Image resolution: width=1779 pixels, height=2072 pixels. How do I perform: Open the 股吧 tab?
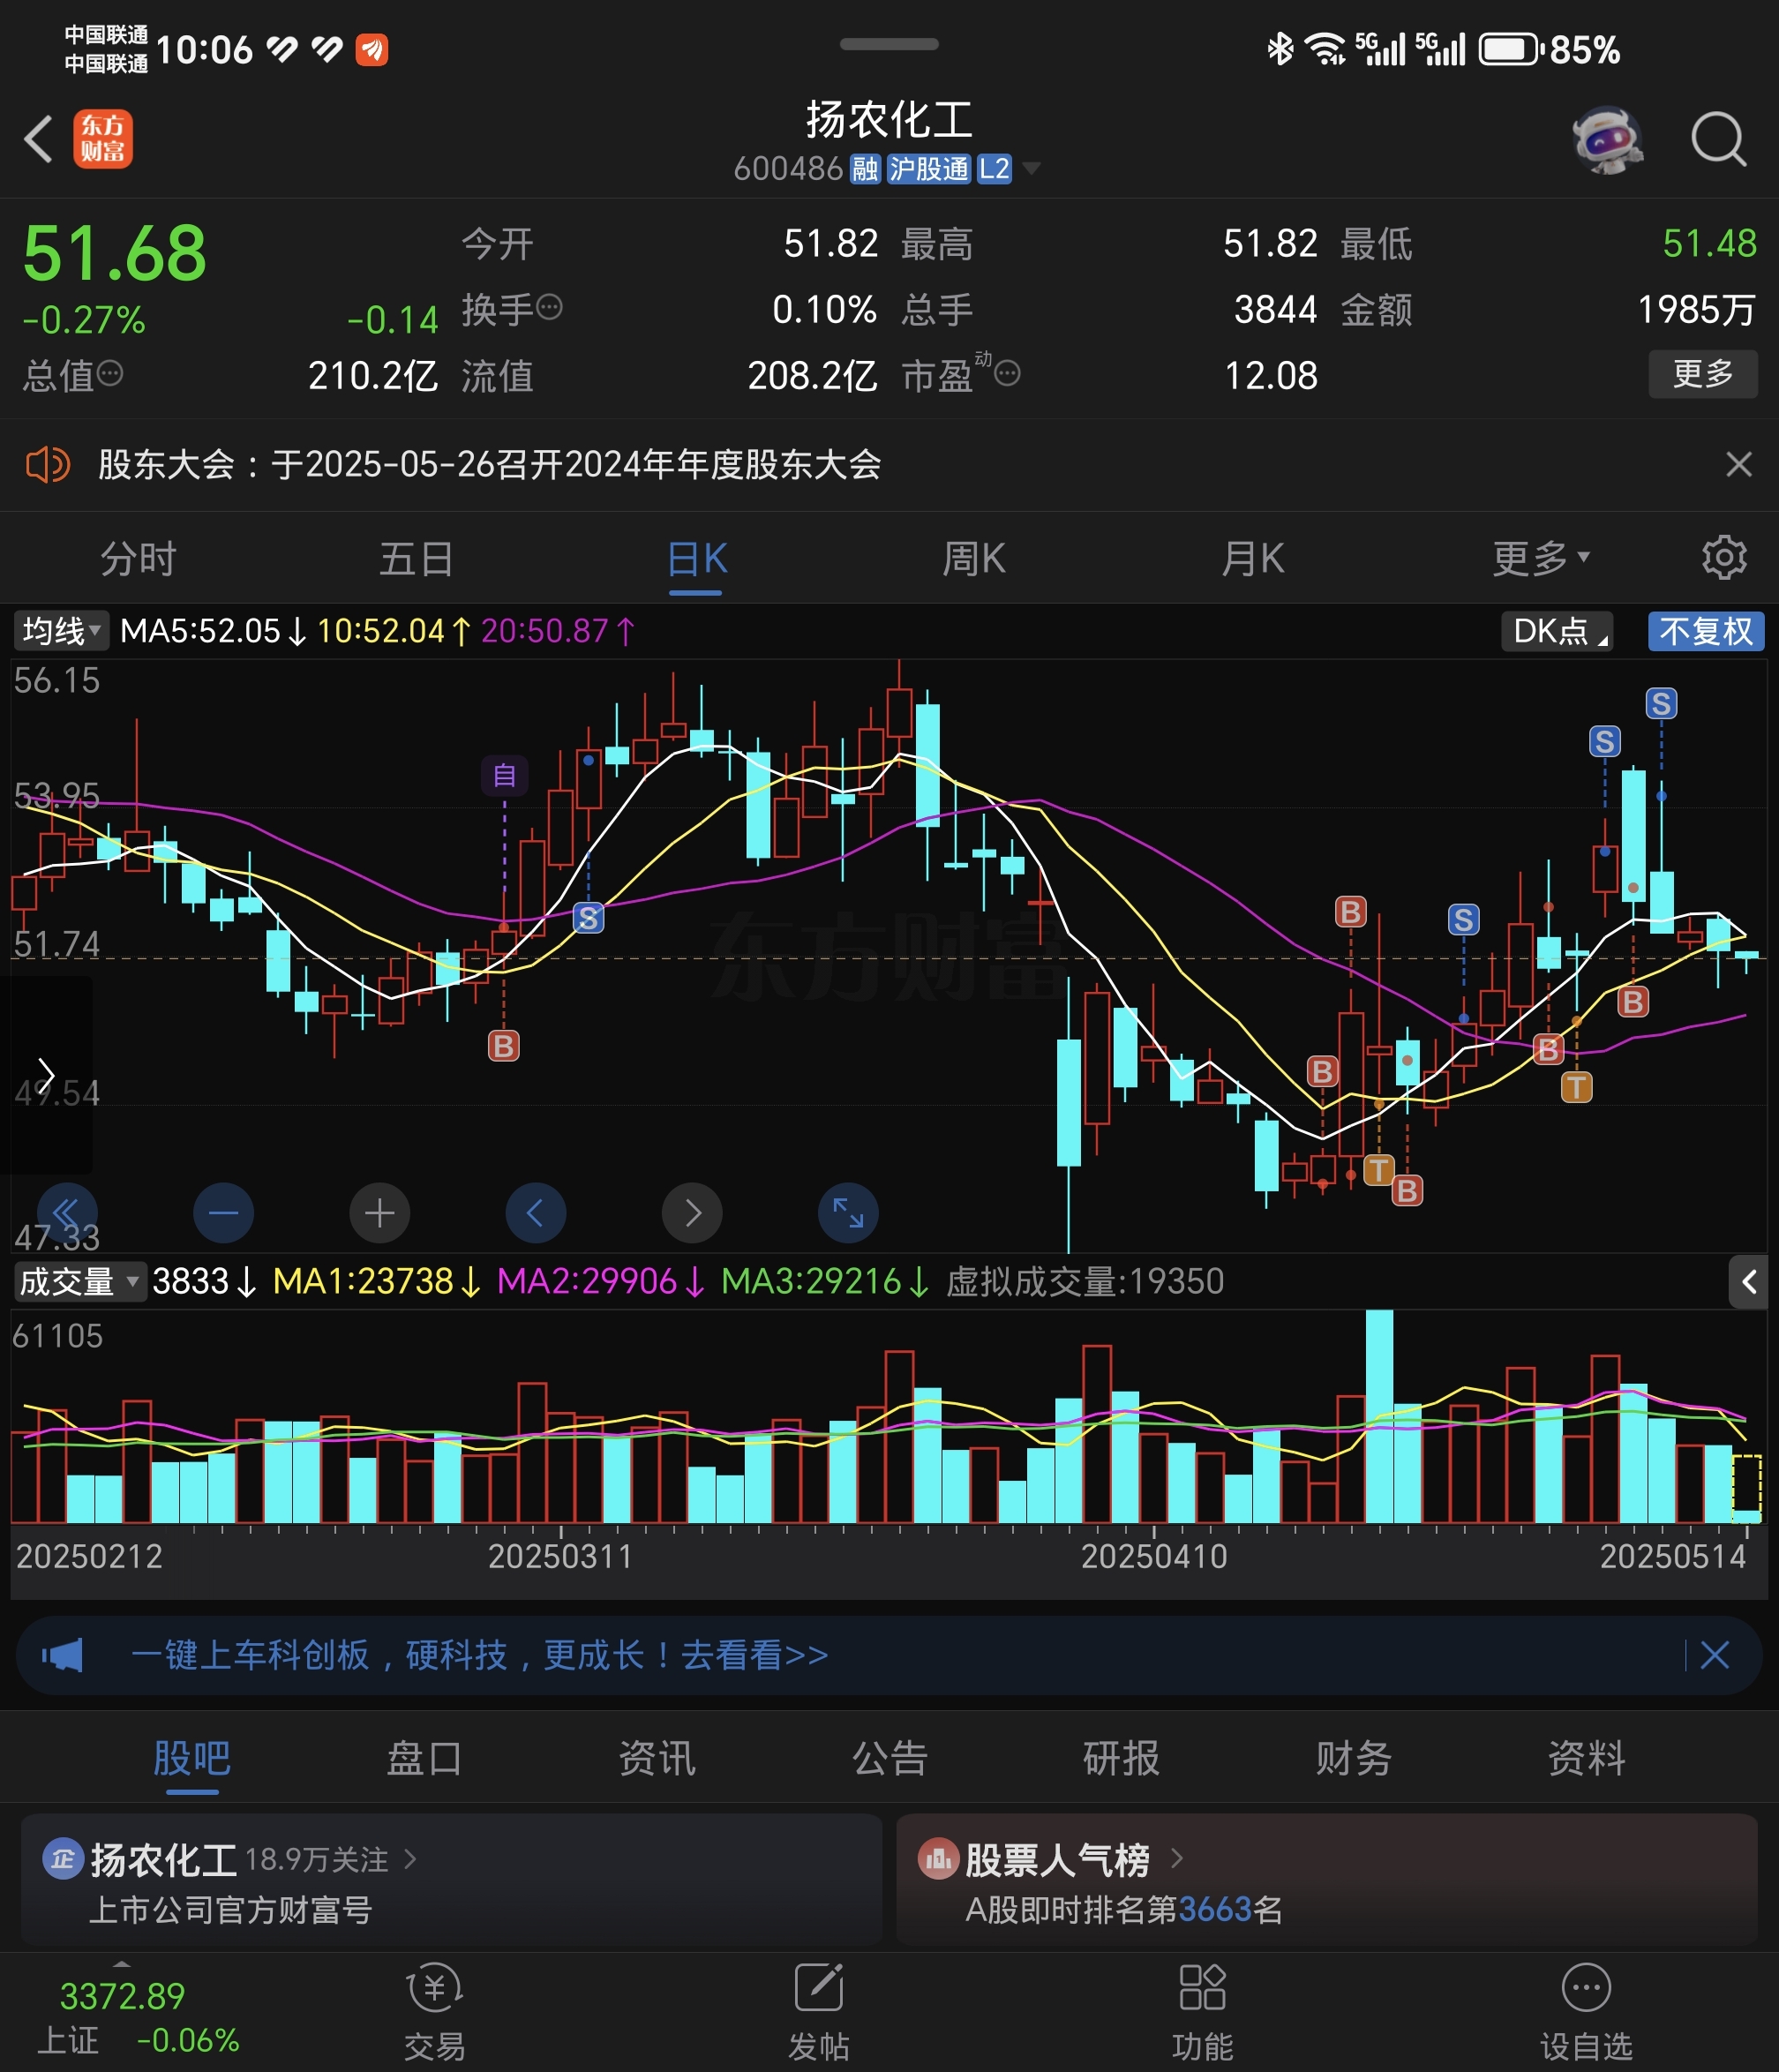click(192, 1758)
